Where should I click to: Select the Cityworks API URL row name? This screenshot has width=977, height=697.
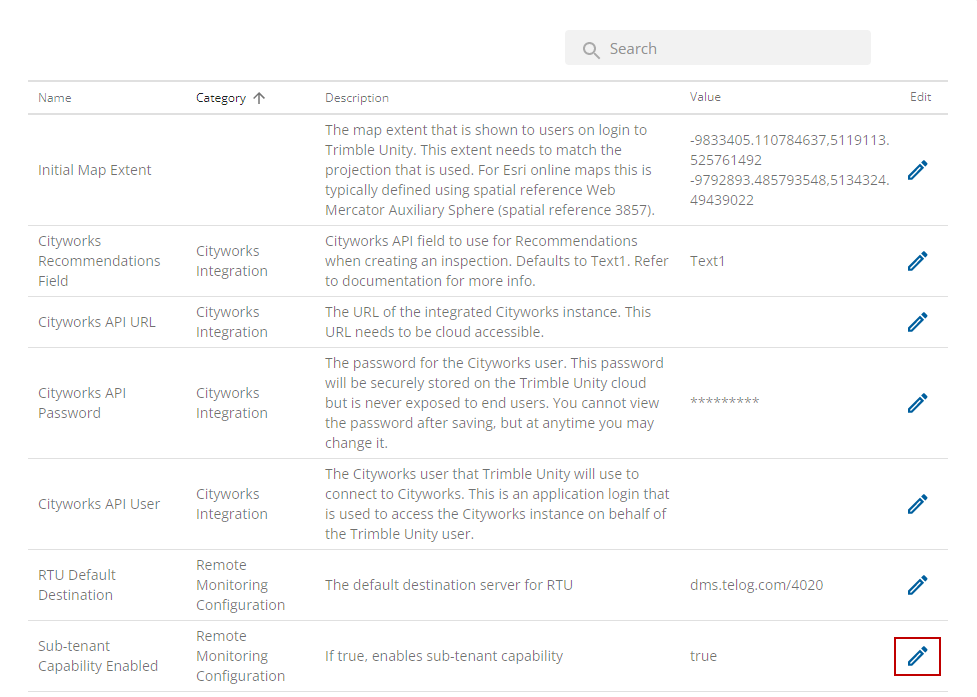[97, 322]
